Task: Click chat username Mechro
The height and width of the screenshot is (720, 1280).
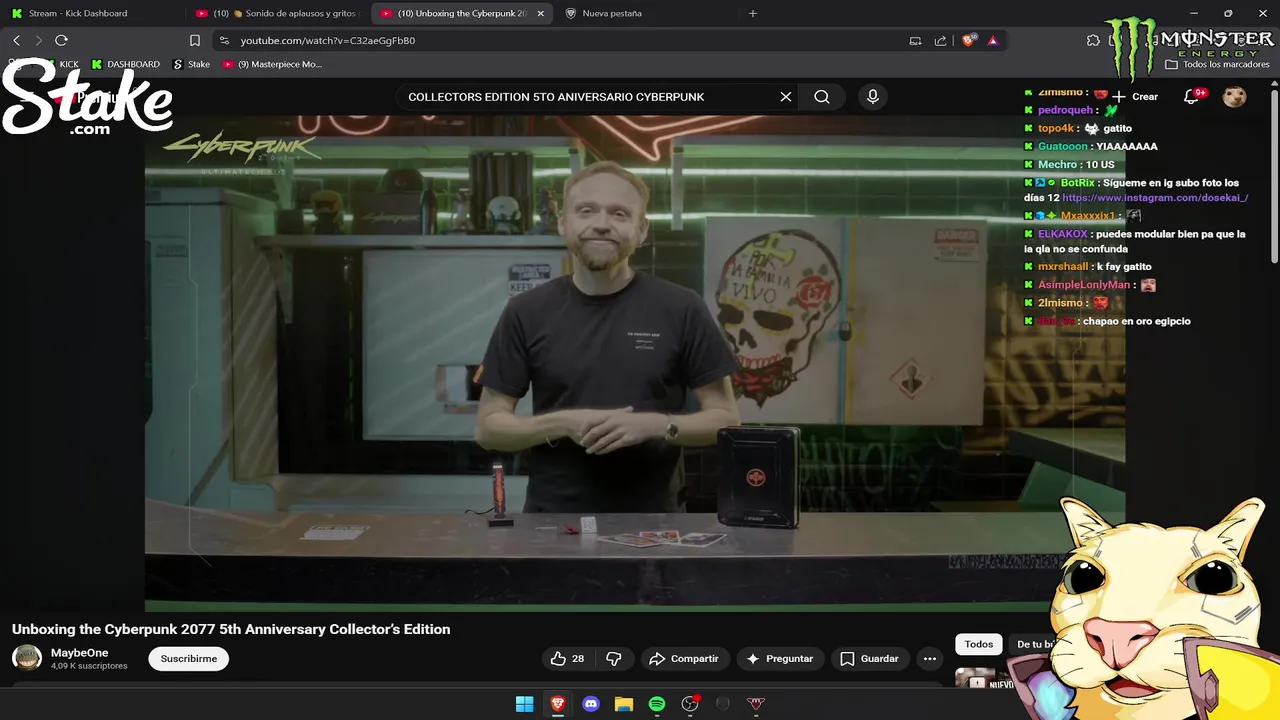Action: tap(1057, 164)
